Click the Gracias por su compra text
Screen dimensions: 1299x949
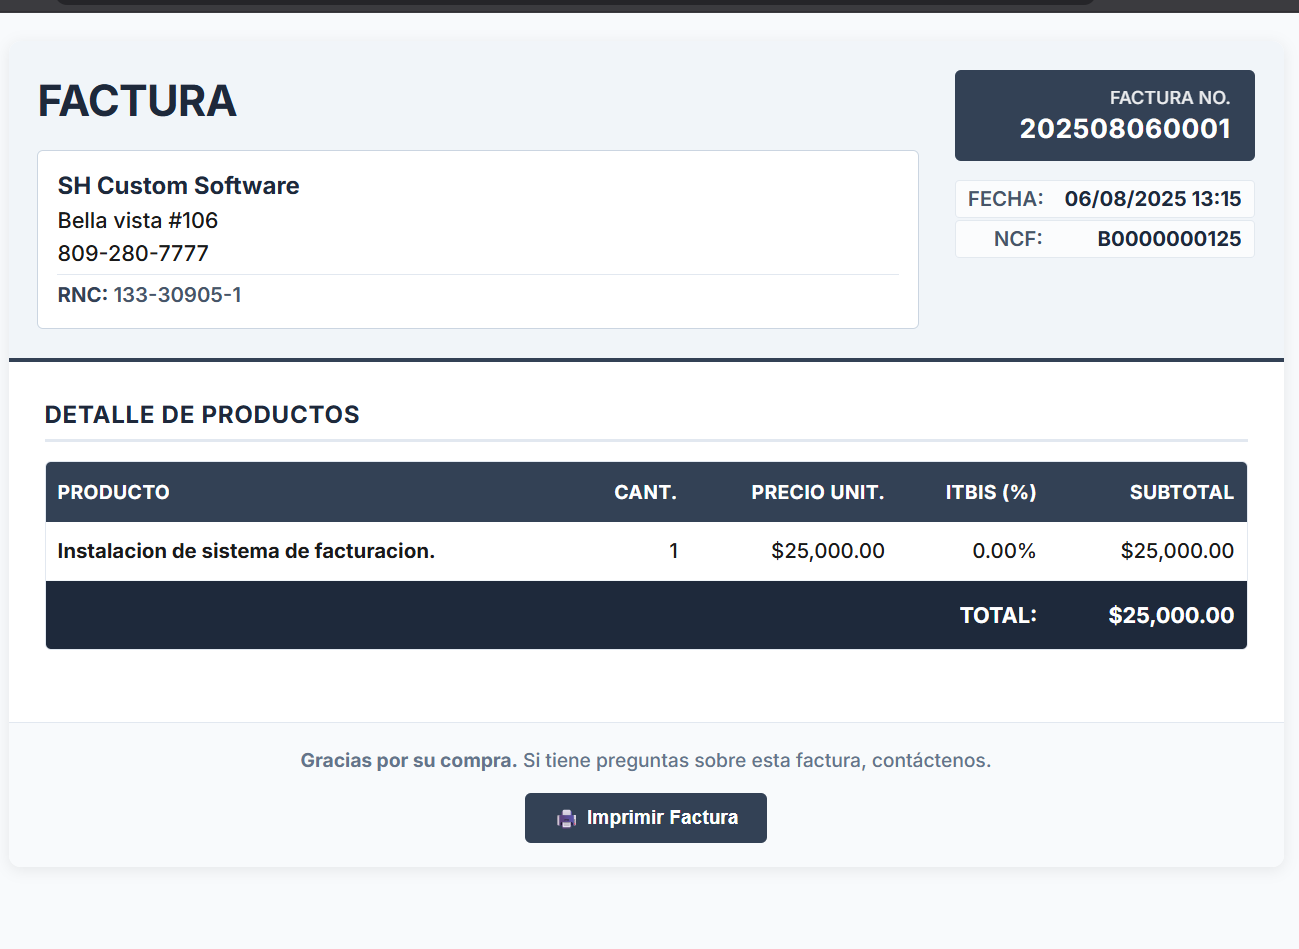click(408, 761)
